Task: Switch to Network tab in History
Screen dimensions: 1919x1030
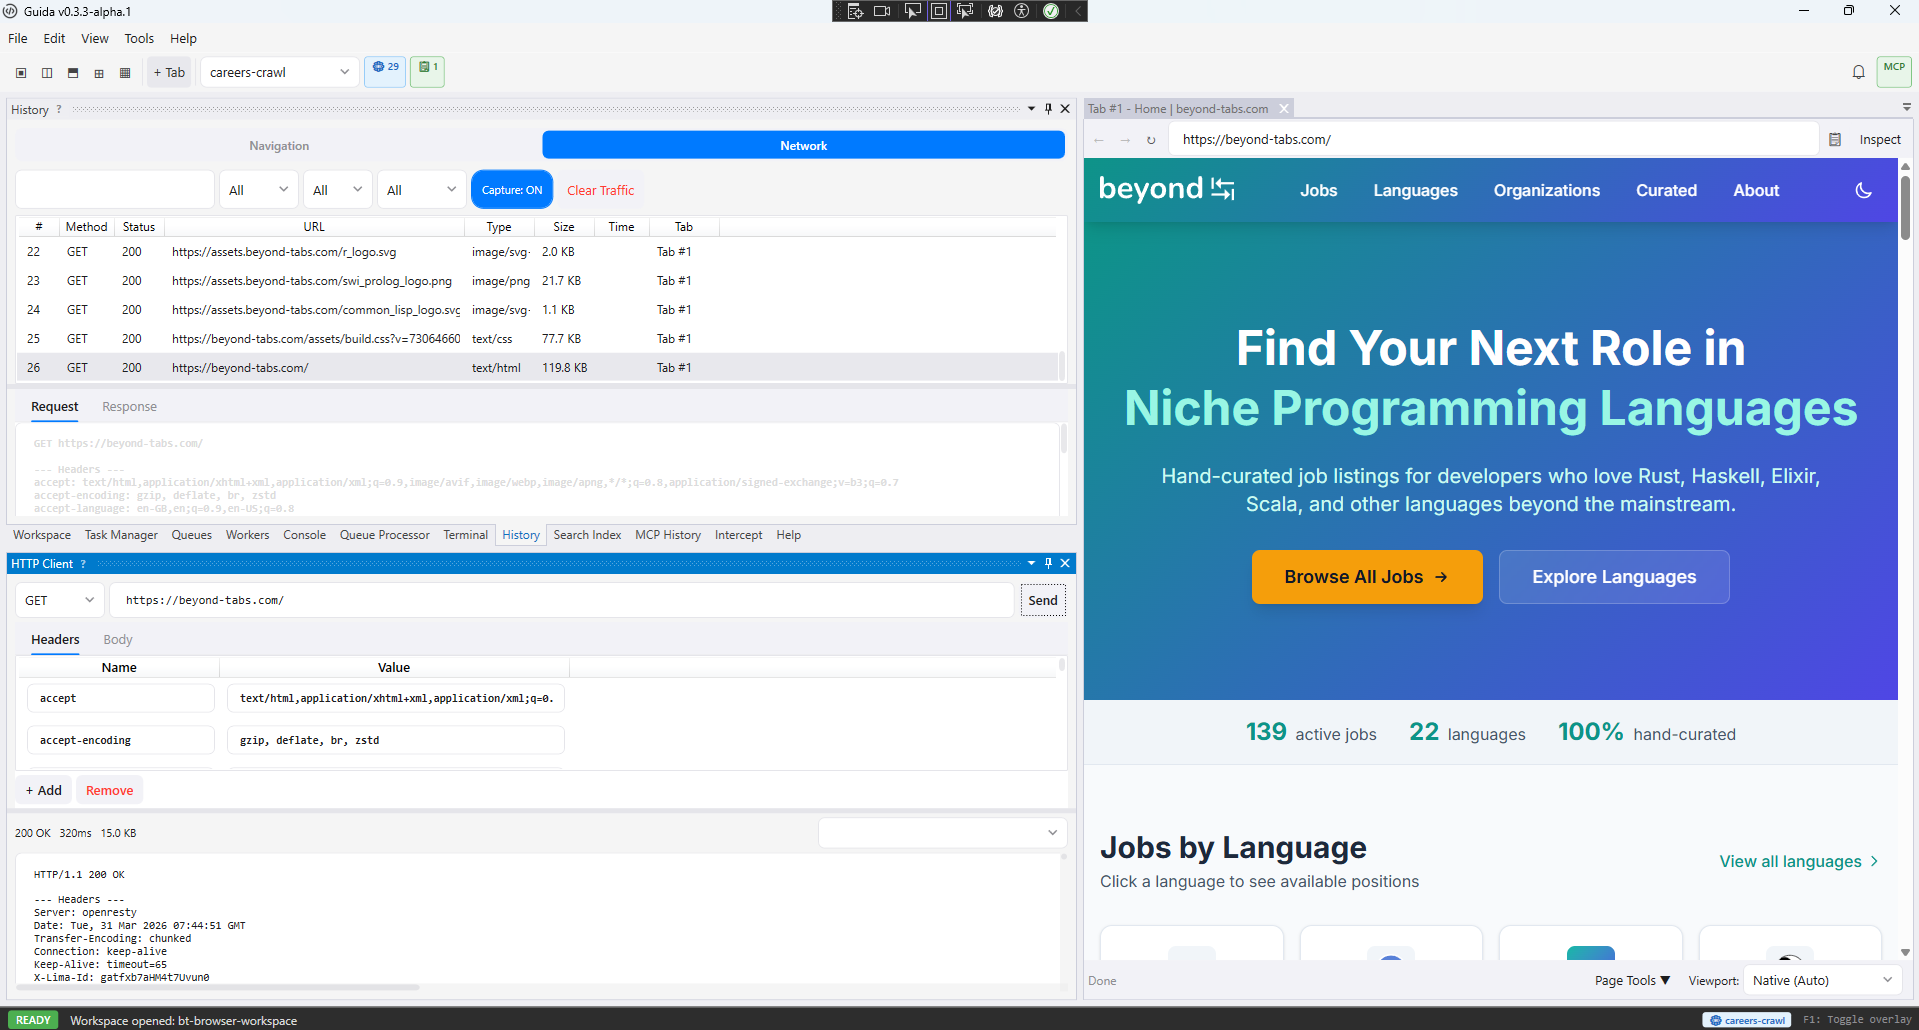Action: tap(803, 146)
